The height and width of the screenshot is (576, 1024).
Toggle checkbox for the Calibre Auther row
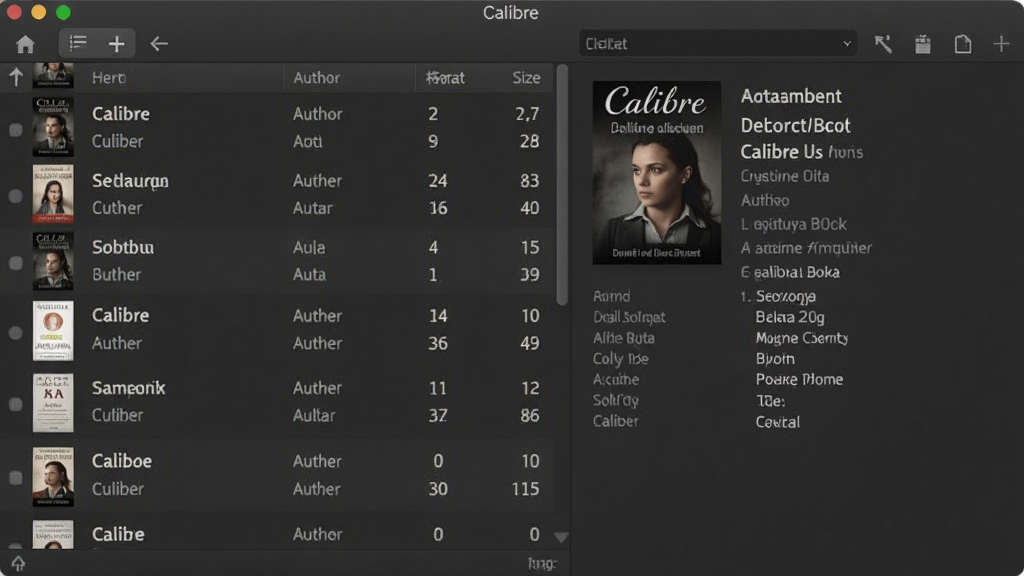pos(16,332)
